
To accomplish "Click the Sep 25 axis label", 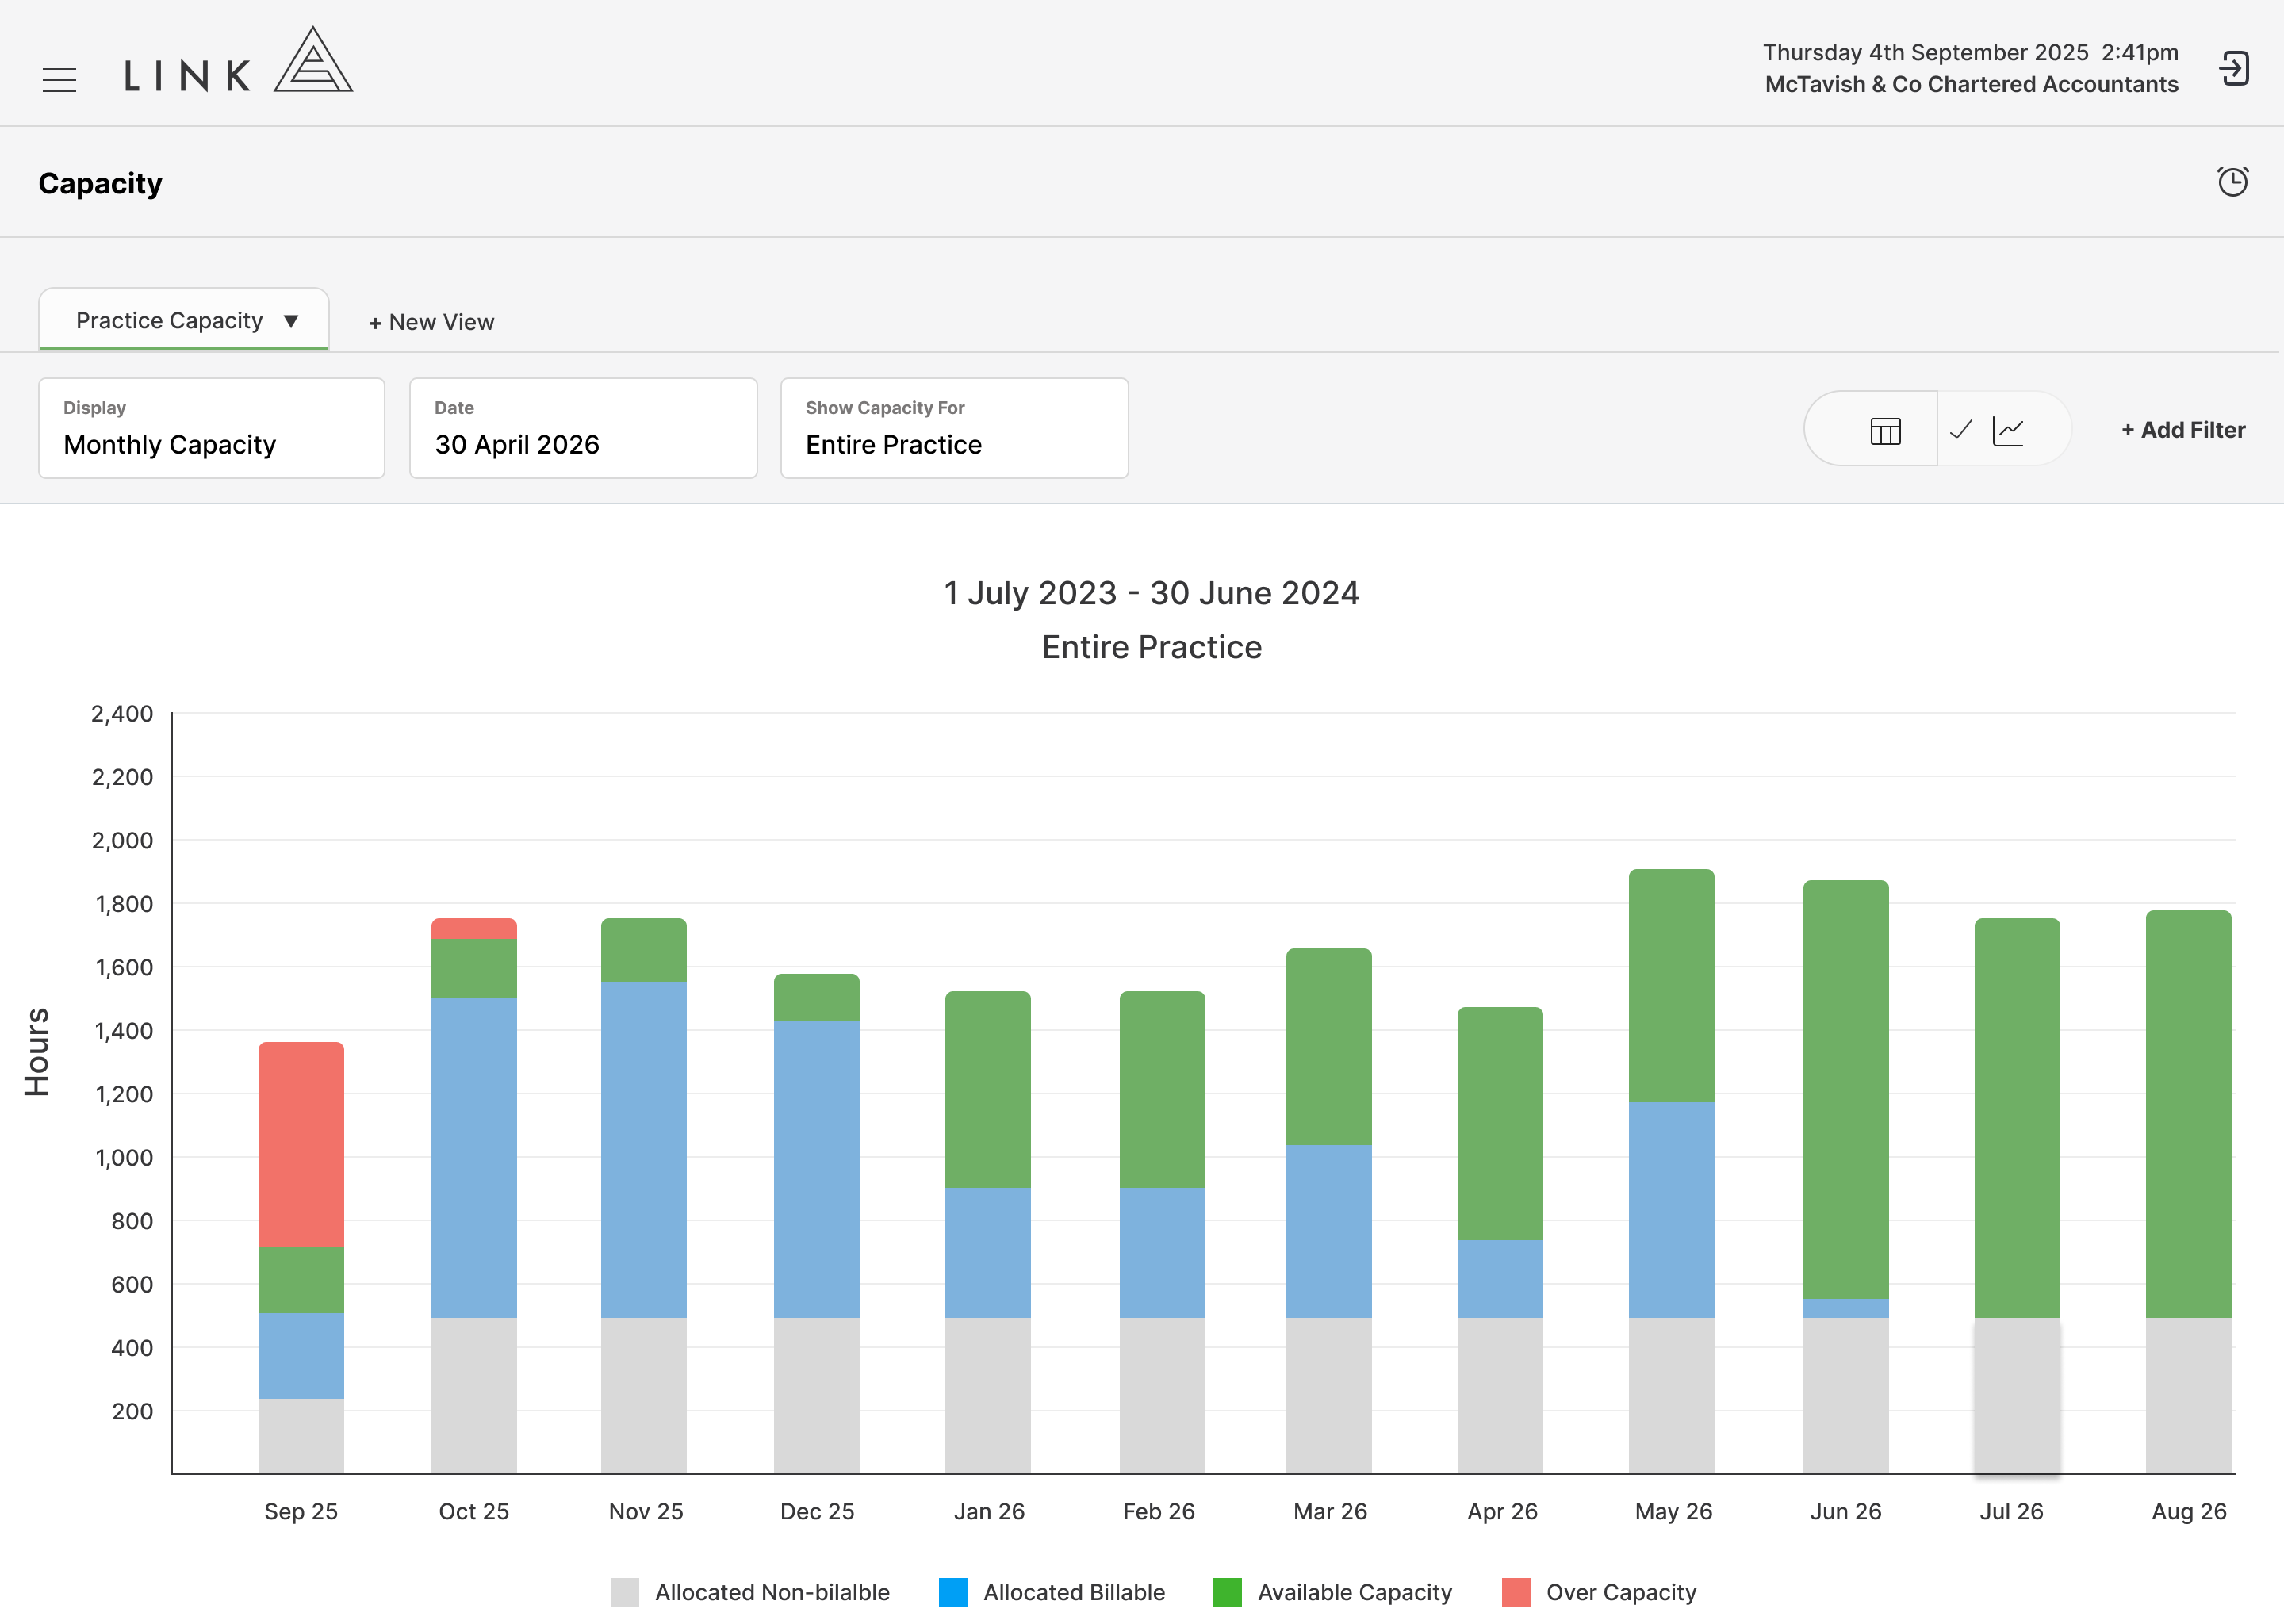I will tap(301, 1511).
